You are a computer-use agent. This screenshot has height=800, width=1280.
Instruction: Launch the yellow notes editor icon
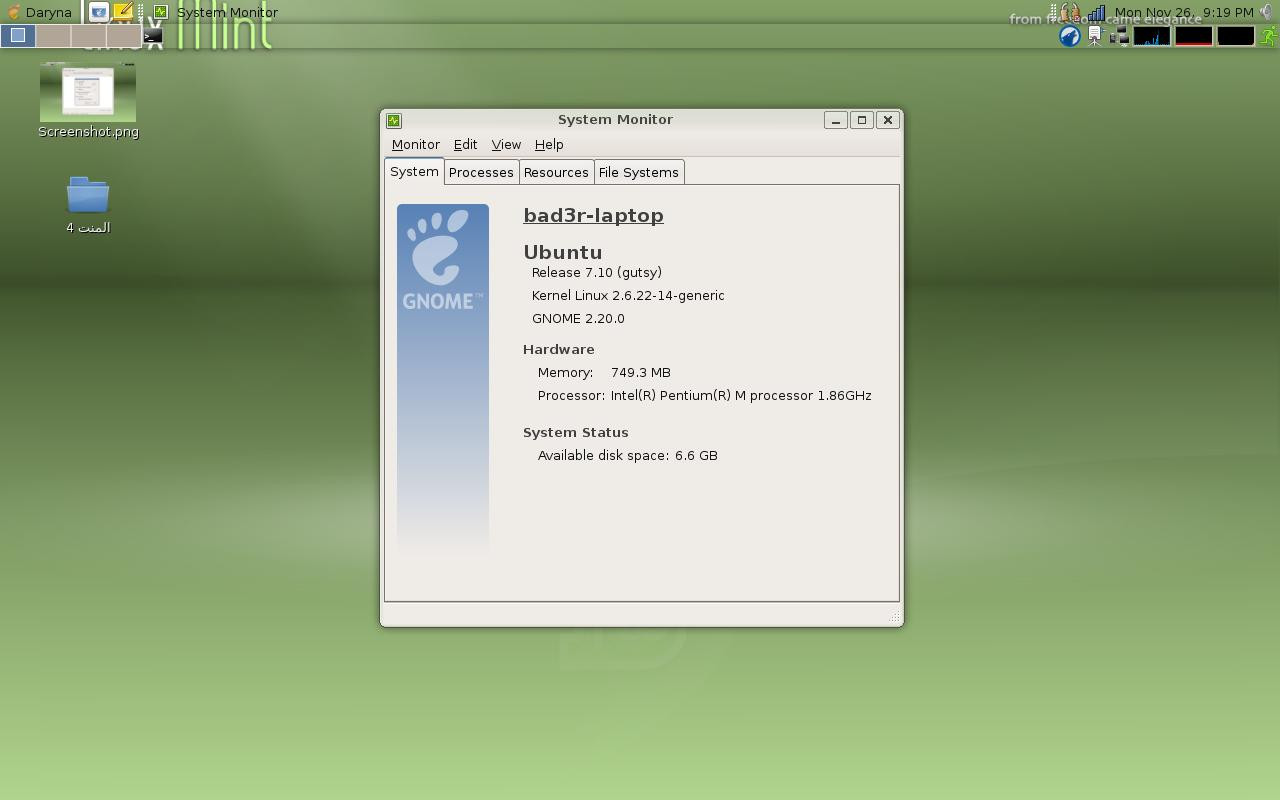coord(122,12)
